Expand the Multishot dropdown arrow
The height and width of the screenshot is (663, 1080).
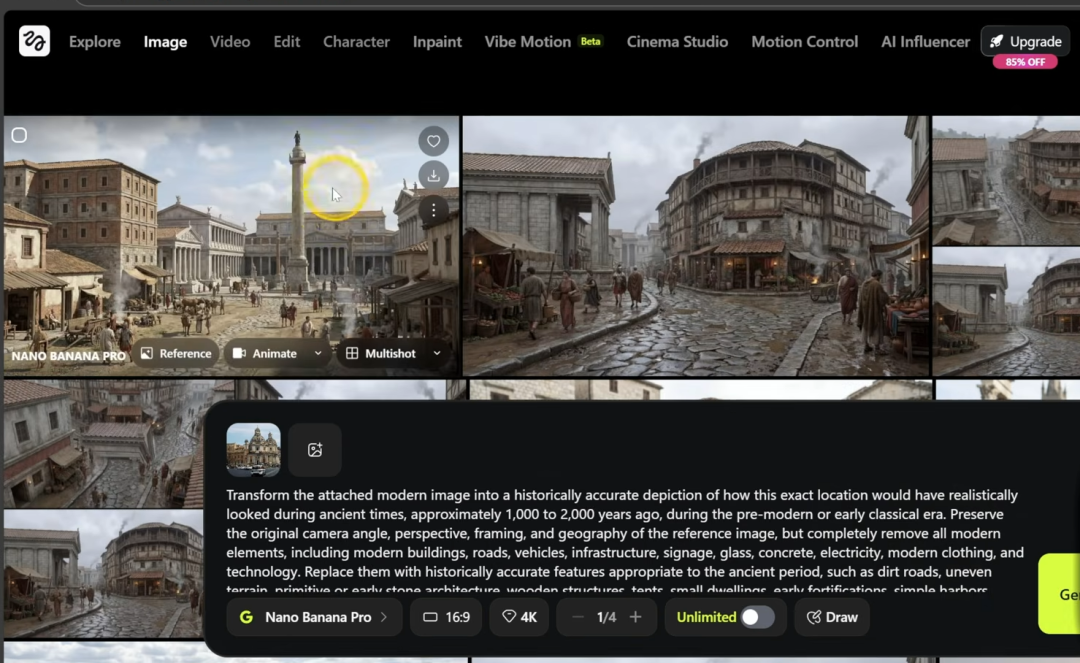click(437, 353)
